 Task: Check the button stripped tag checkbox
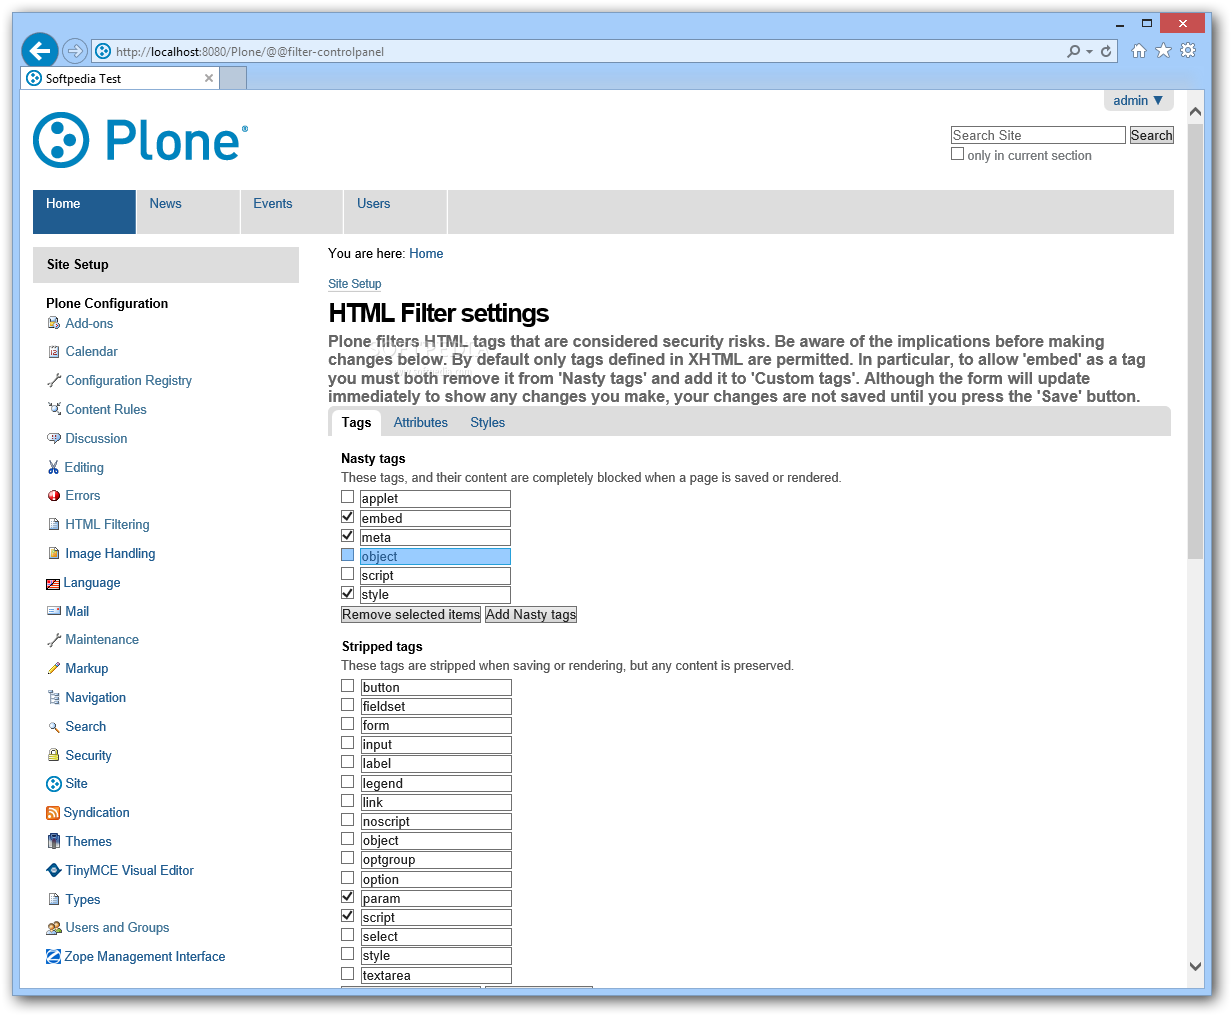pos(347,686)
